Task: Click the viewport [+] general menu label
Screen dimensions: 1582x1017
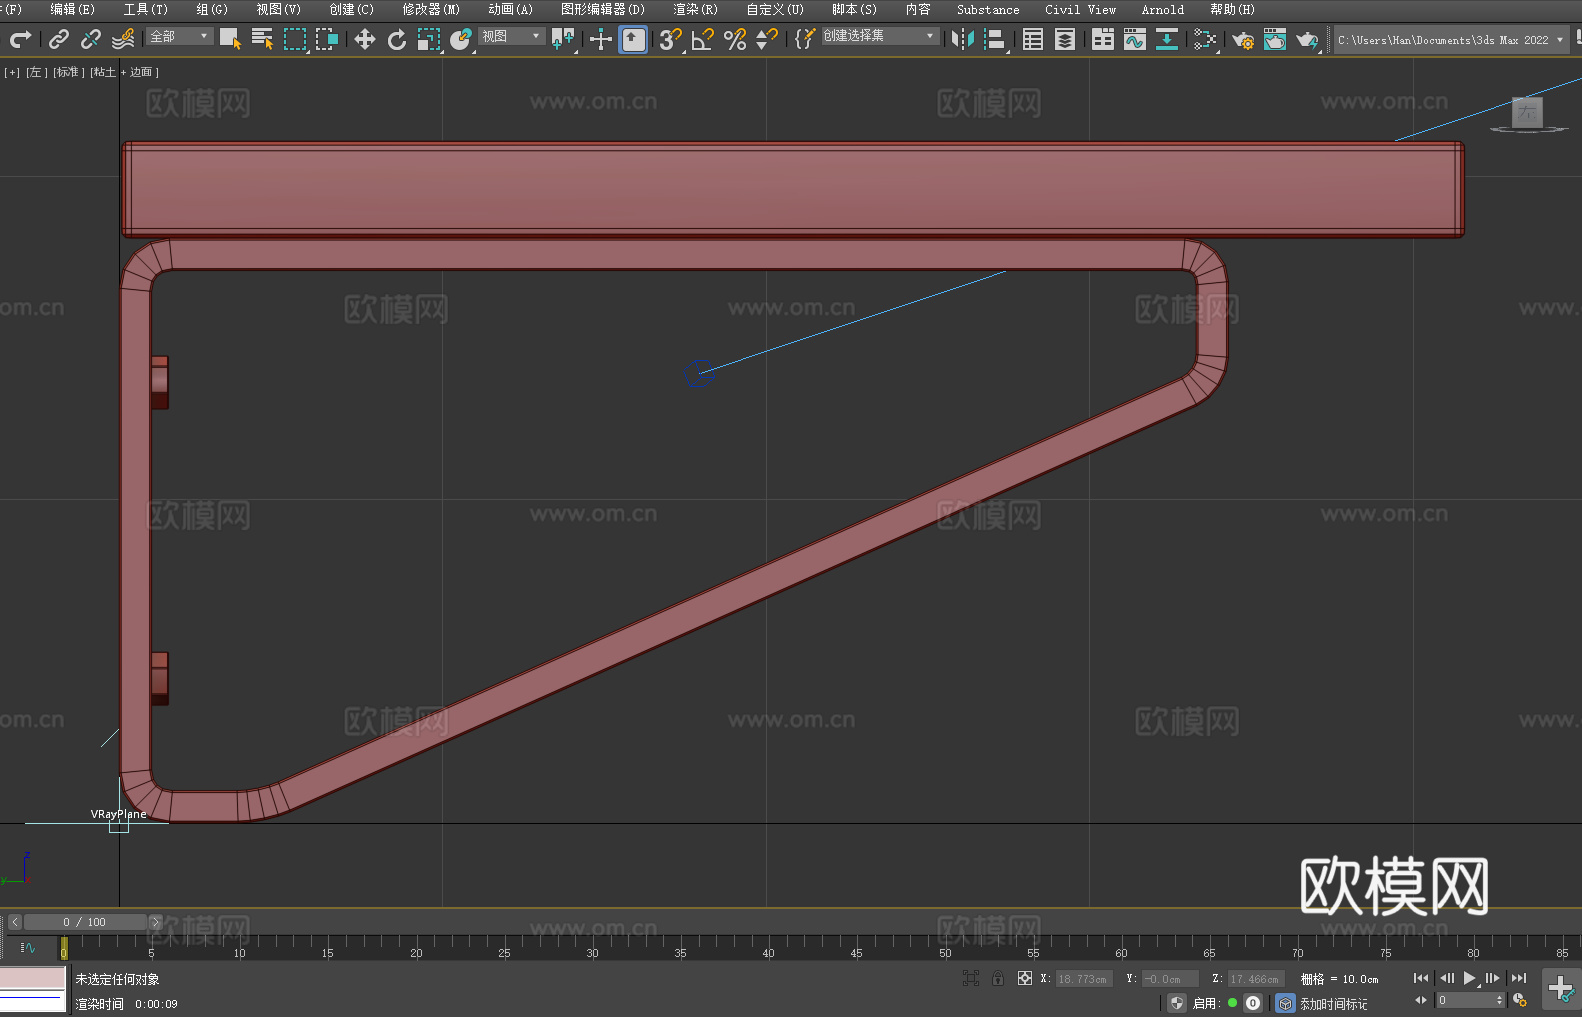Action: 12,72
